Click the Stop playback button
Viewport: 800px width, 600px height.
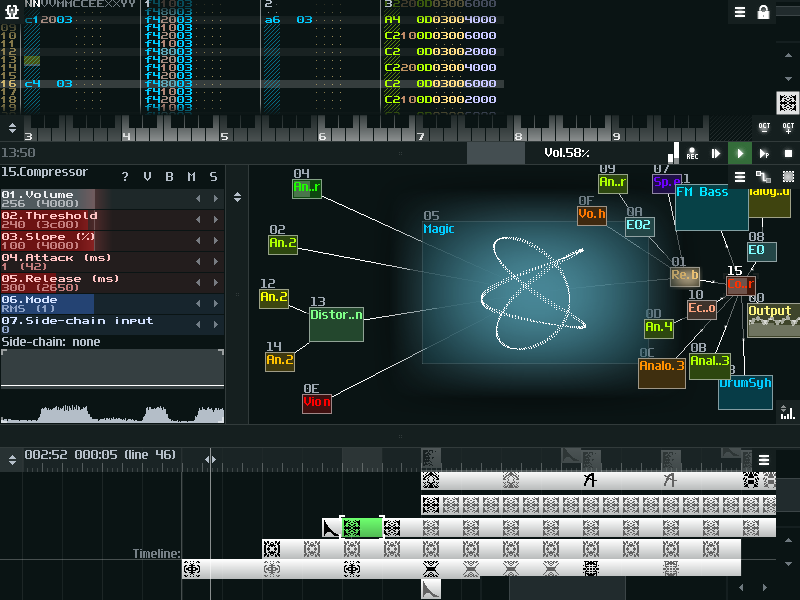pyautogui.click(x=788, y=154)
